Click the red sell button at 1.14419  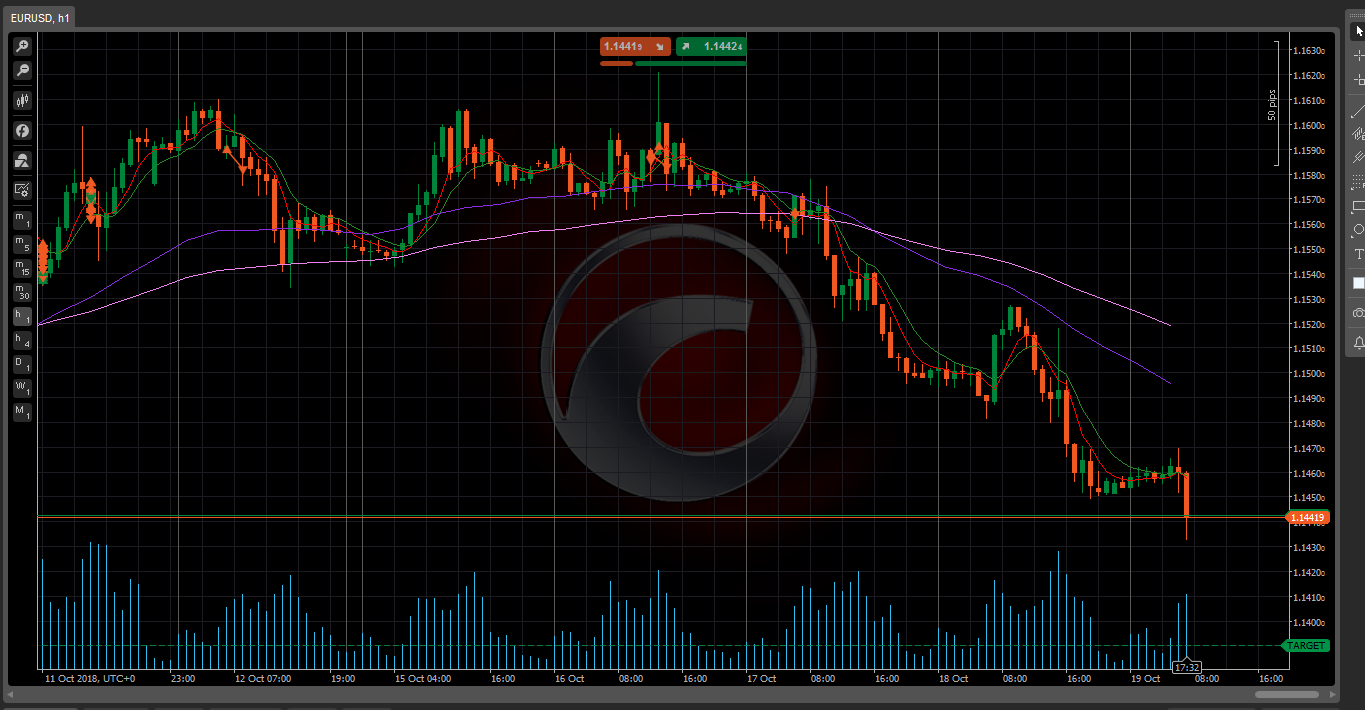point(635,46)
